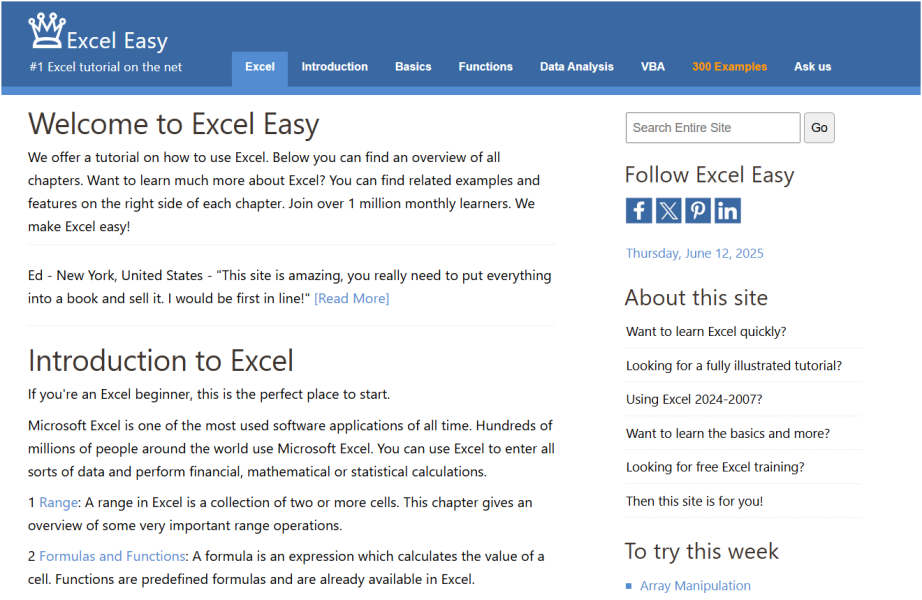The height and width of the screenshot is (600, 922).
Task: Open the VBA navigation item
Action: [x=653, y=67]
